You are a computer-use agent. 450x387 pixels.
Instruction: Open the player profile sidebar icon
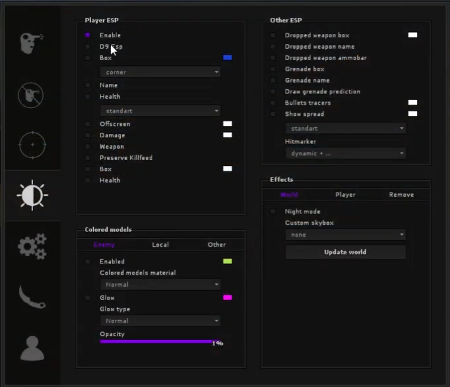[32, 349]
